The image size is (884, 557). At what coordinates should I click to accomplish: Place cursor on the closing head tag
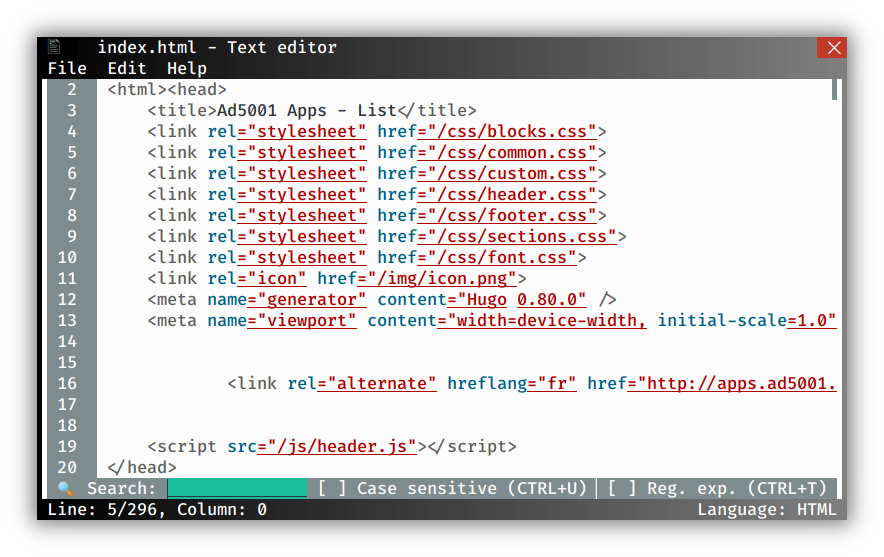tap(142, 467)
